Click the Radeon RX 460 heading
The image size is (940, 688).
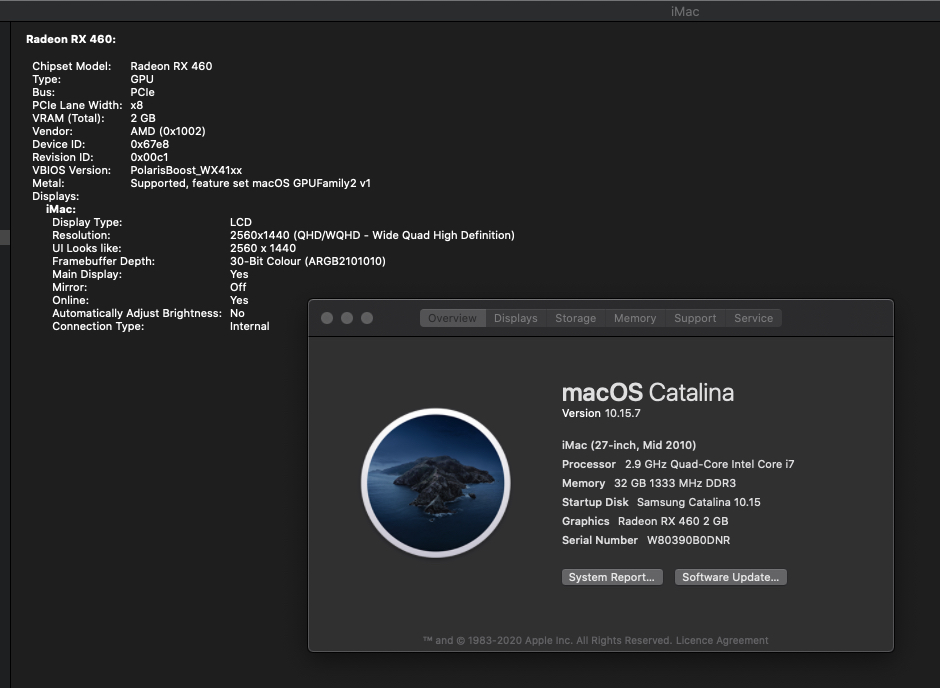pyautogui.click(x=71, y=39)
